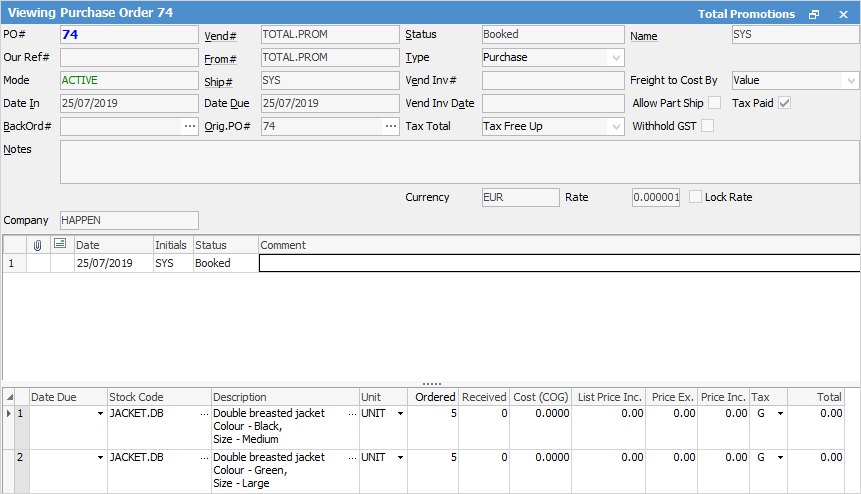
Task: Open the Orig.PO# ellipsis lookup
Action: point(390,127)
